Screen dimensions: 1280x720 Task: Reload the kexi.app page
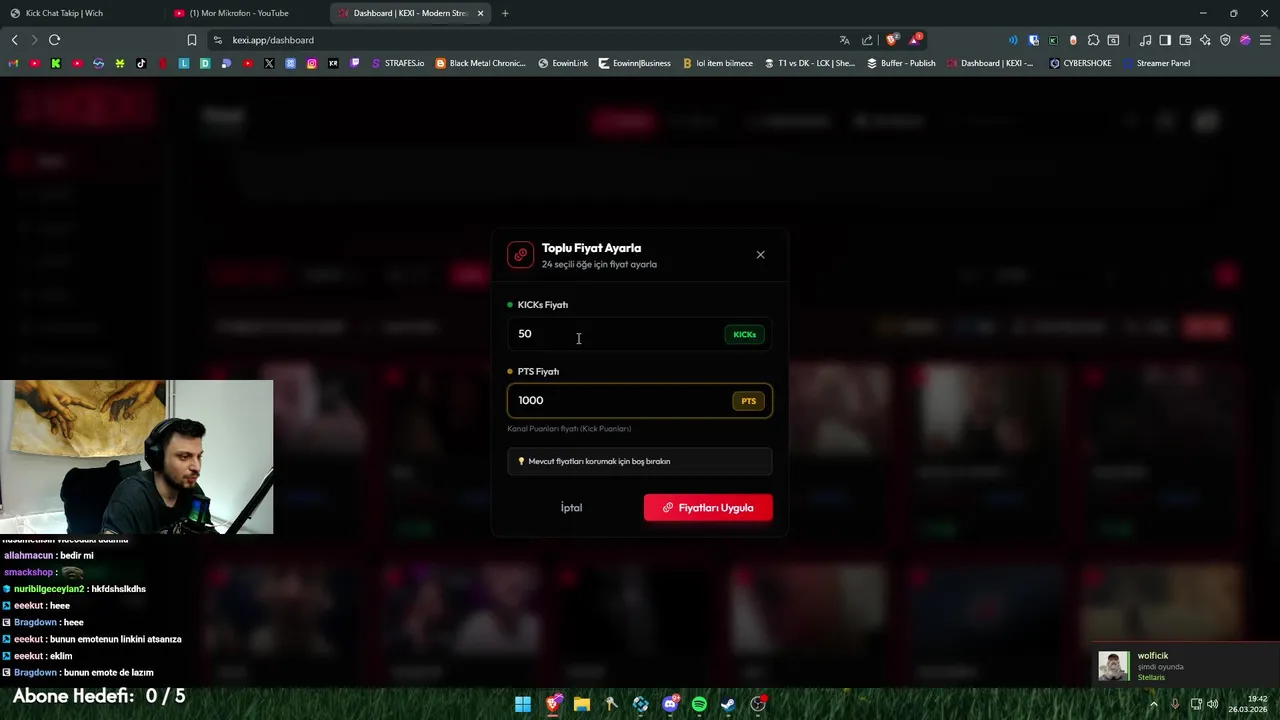click(54, 40)
